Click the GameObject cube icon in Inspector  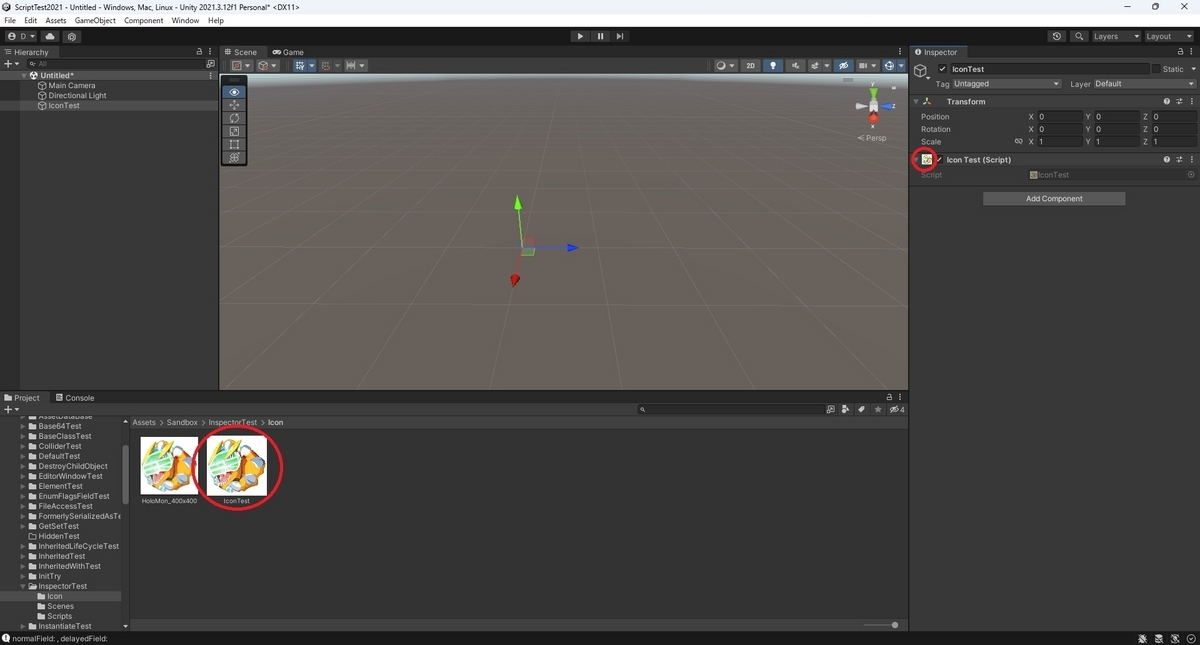[920, 71]
